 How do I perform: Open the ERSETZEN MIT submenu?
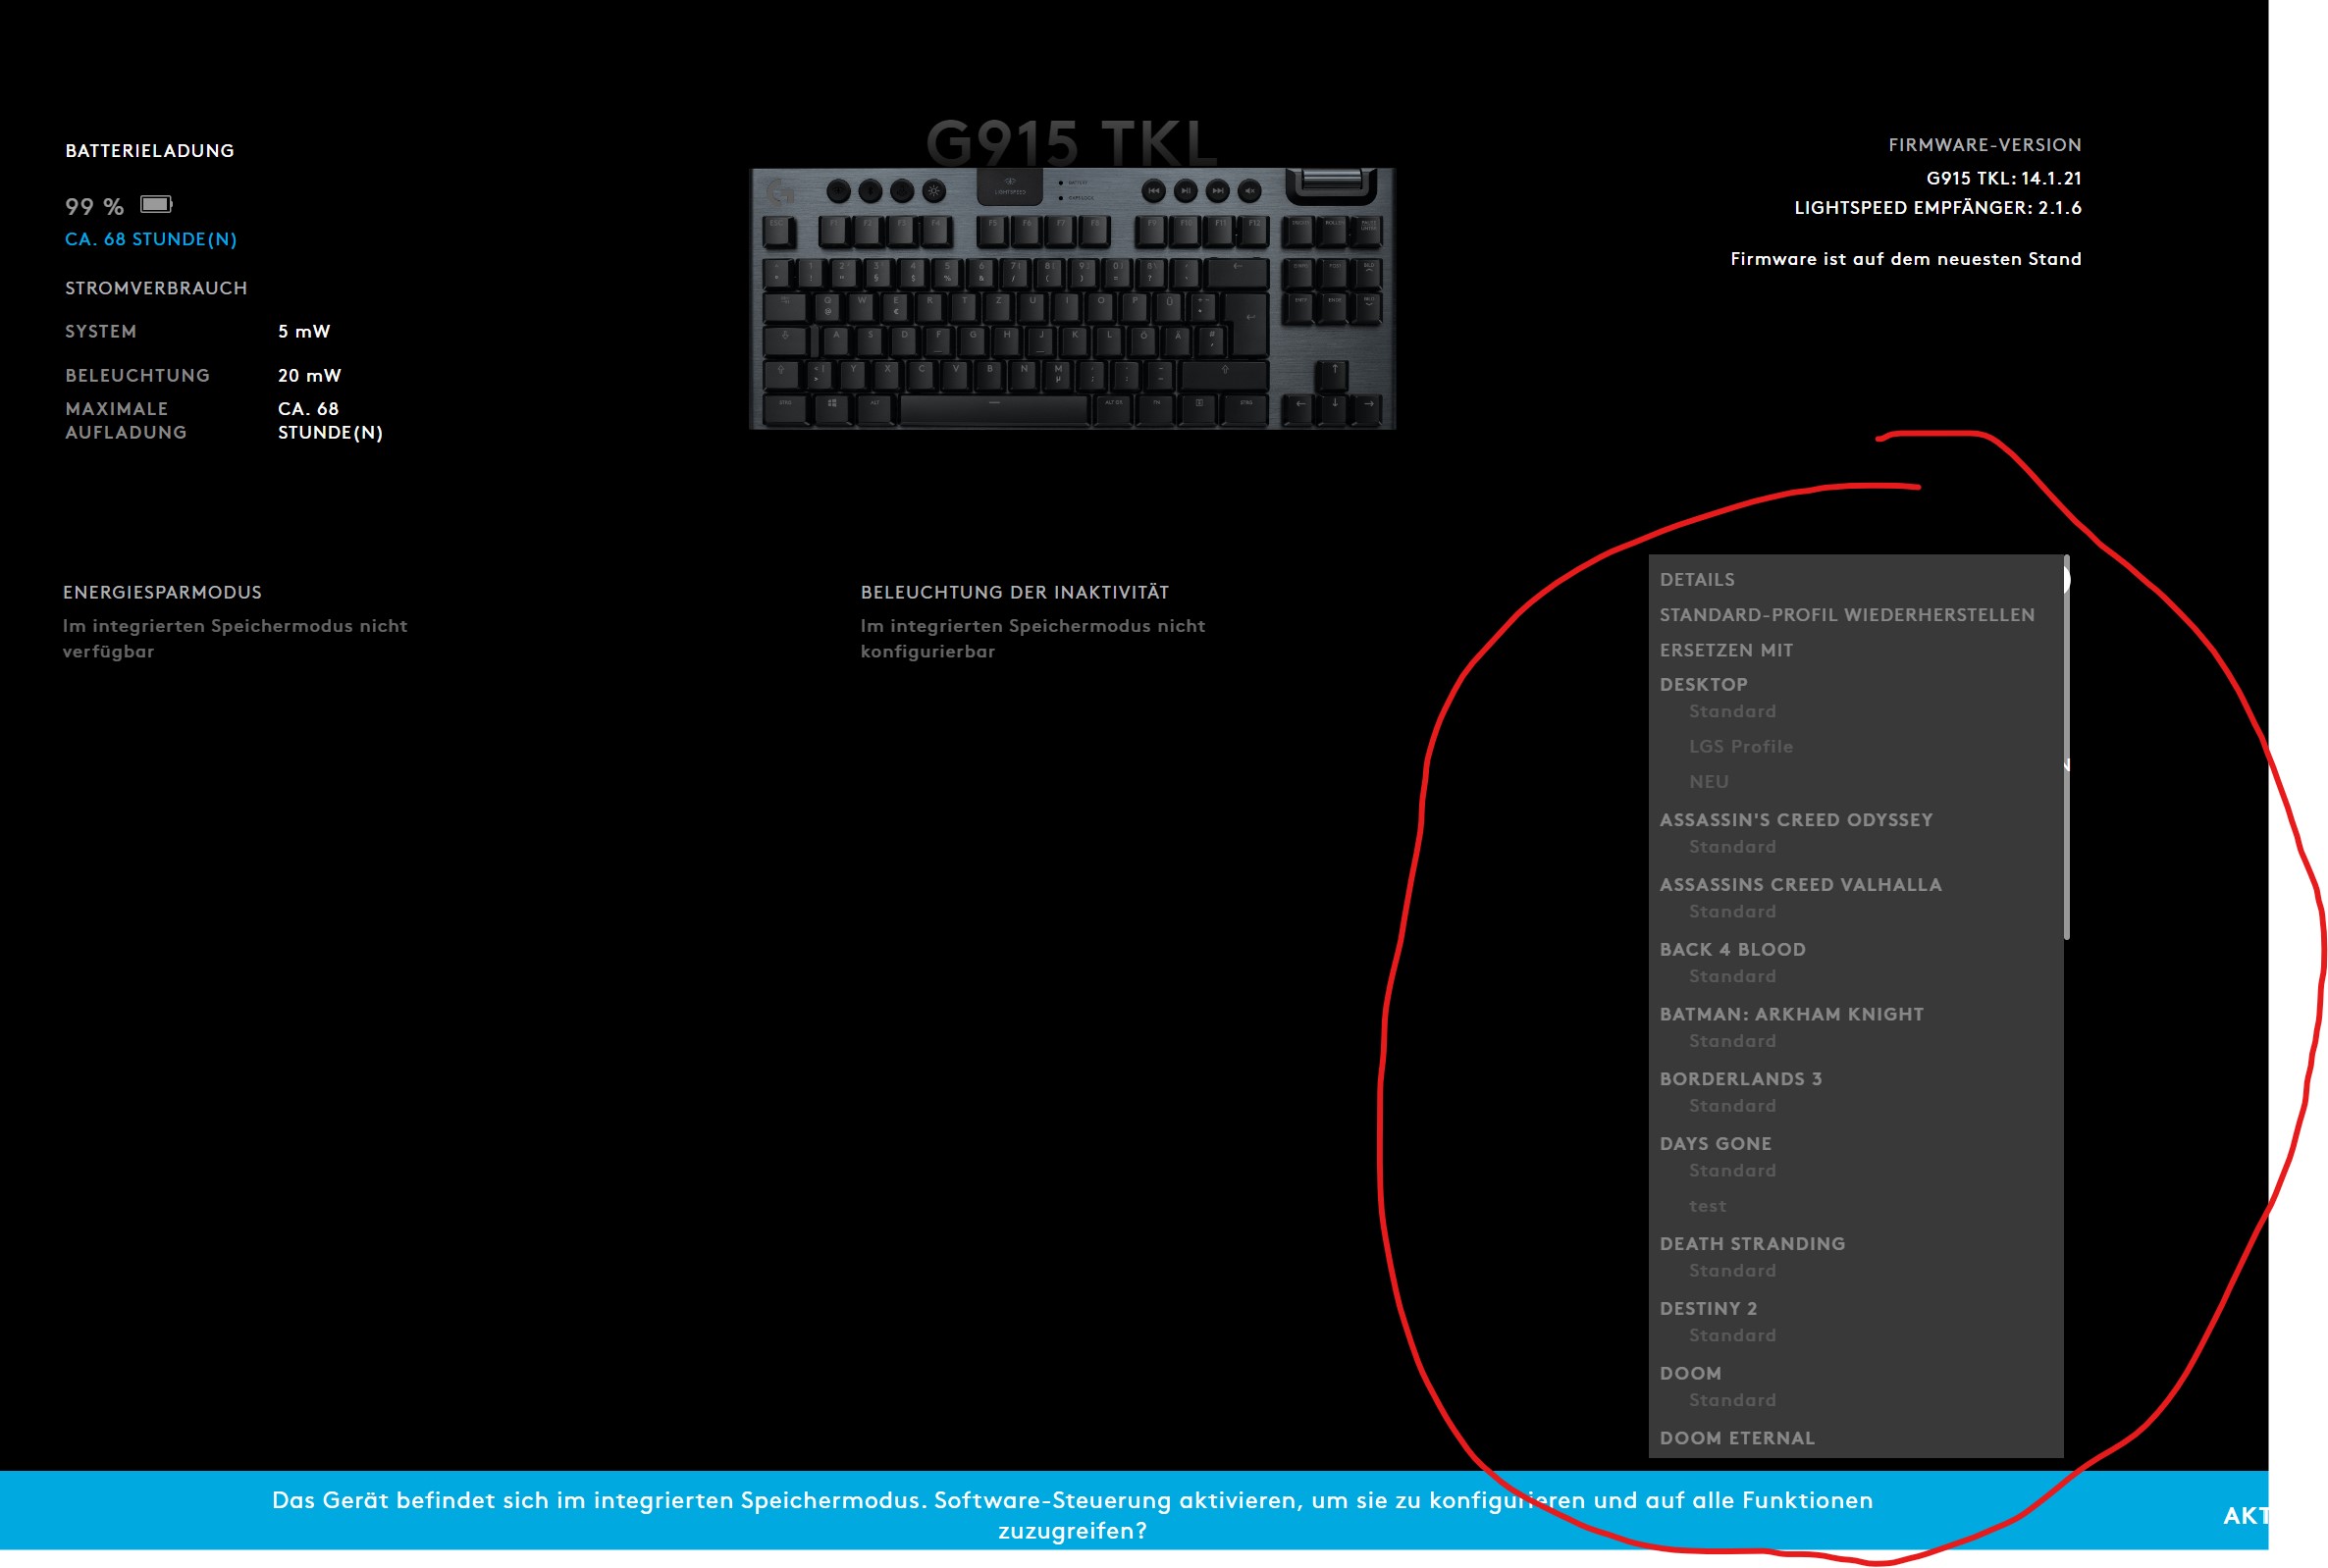[1726, 650]
